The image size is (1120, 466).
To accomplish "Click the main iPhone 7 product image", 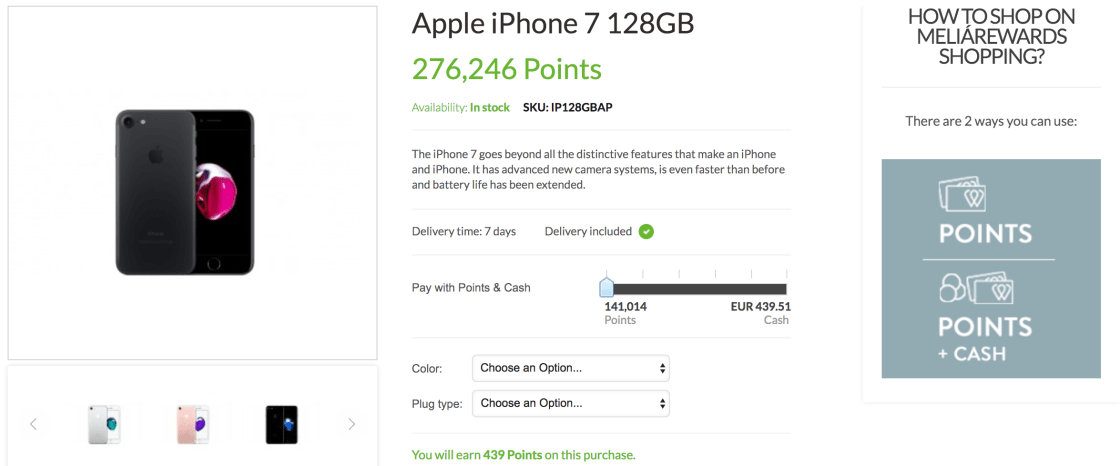I will coord(185,192).
